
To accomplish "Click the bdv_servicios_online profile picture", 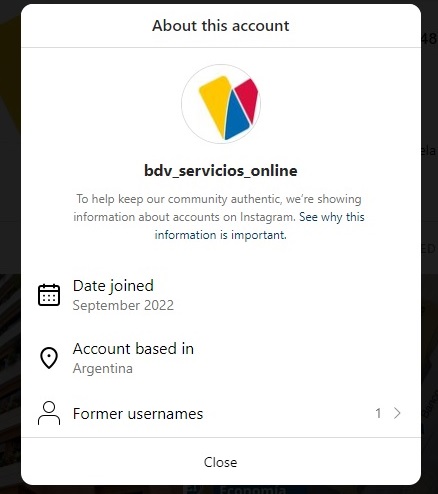I will 221,104.
